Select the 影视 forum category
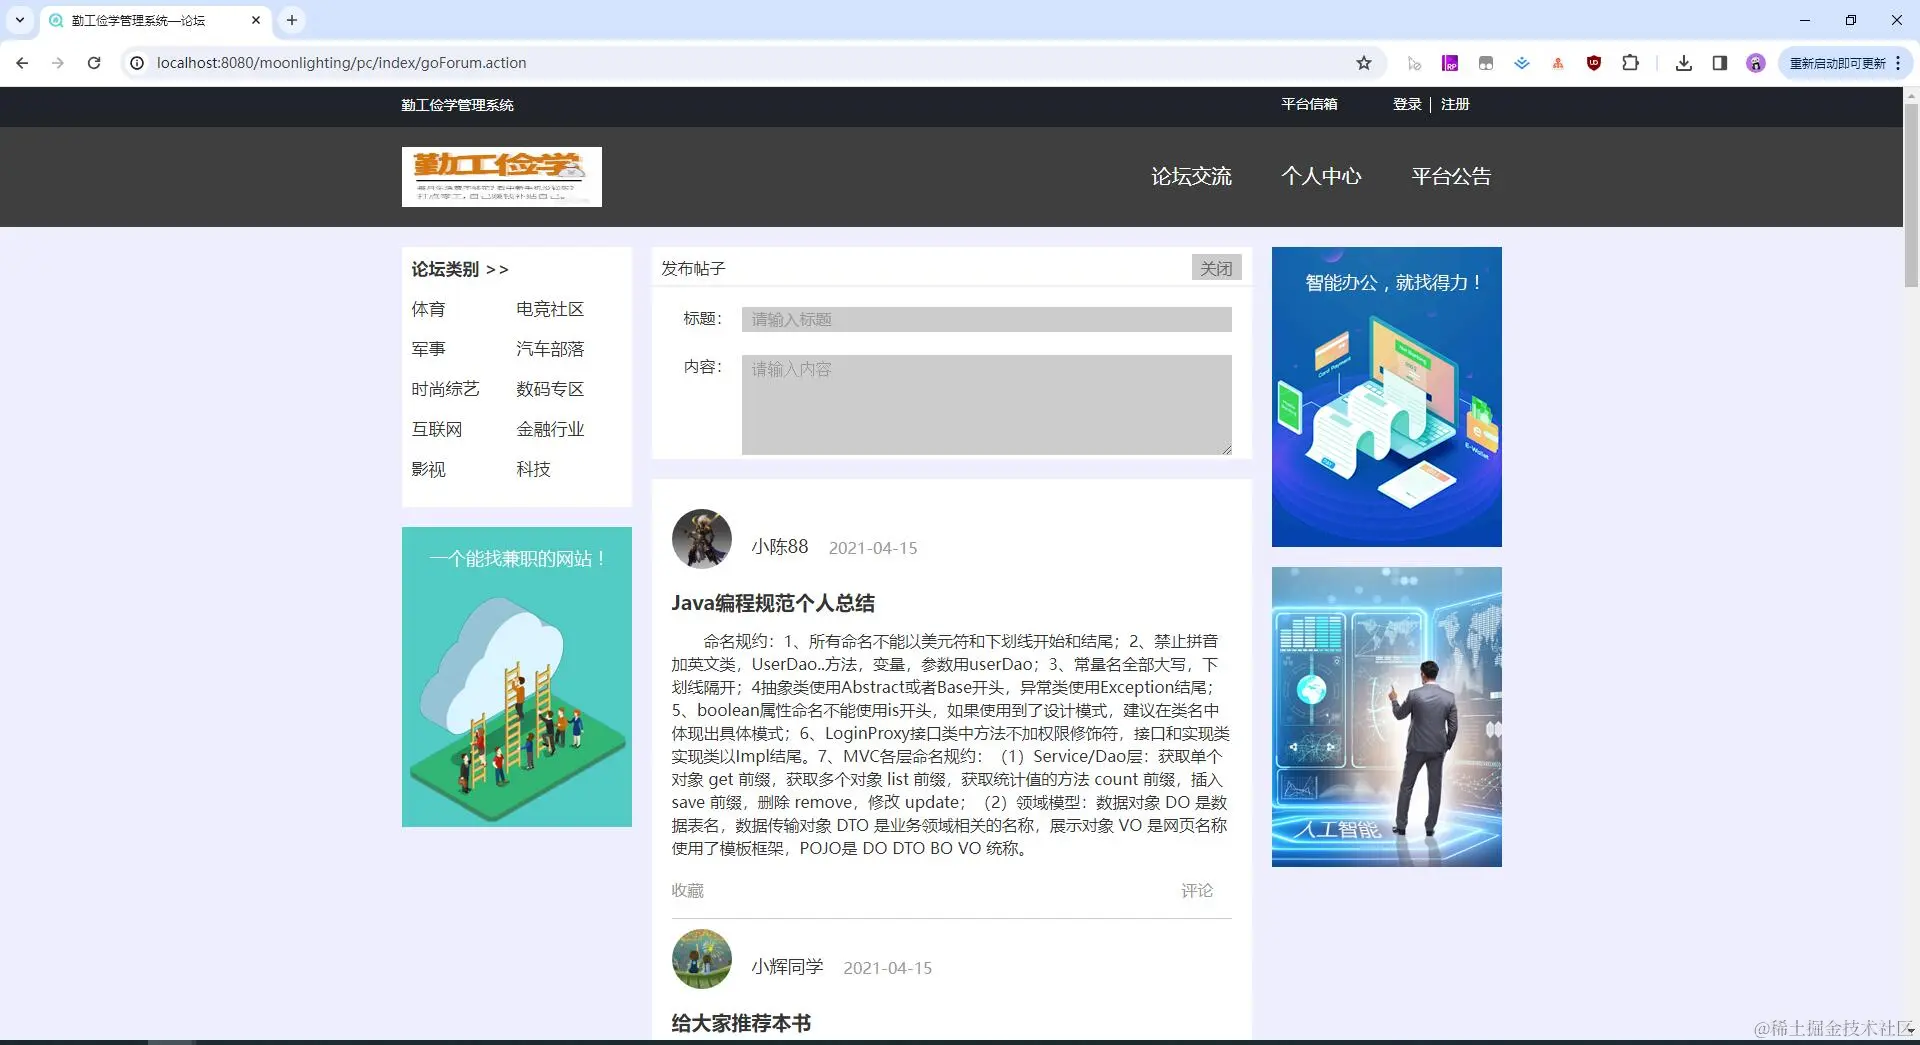This screenshot has height=1045, width=1920. tap(428, 469)
